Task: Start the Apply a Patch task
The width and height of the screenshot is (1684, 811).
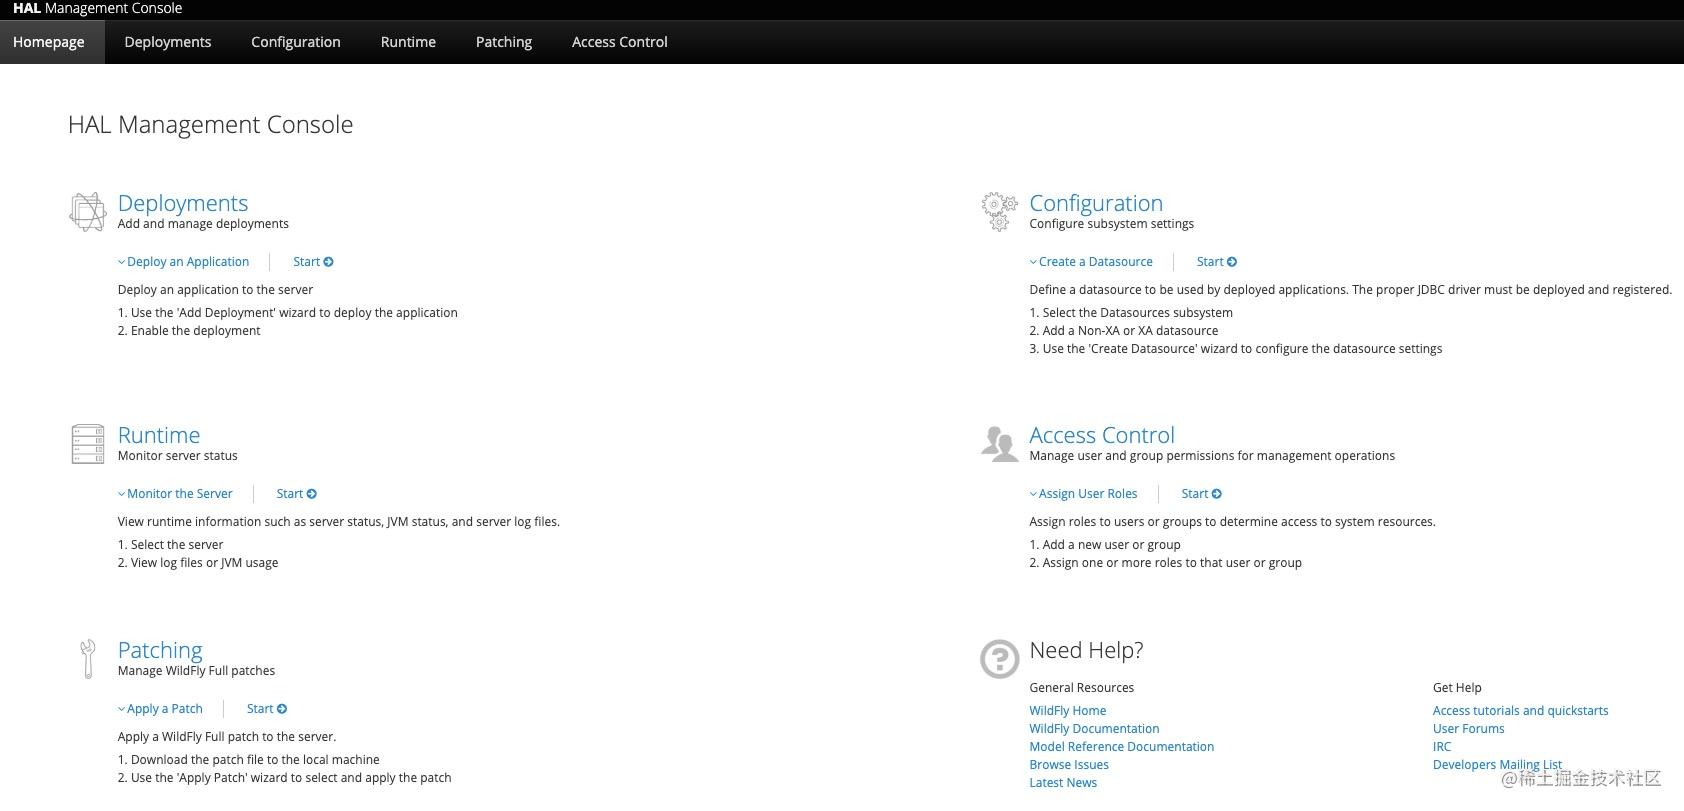Action: point(267,709)
